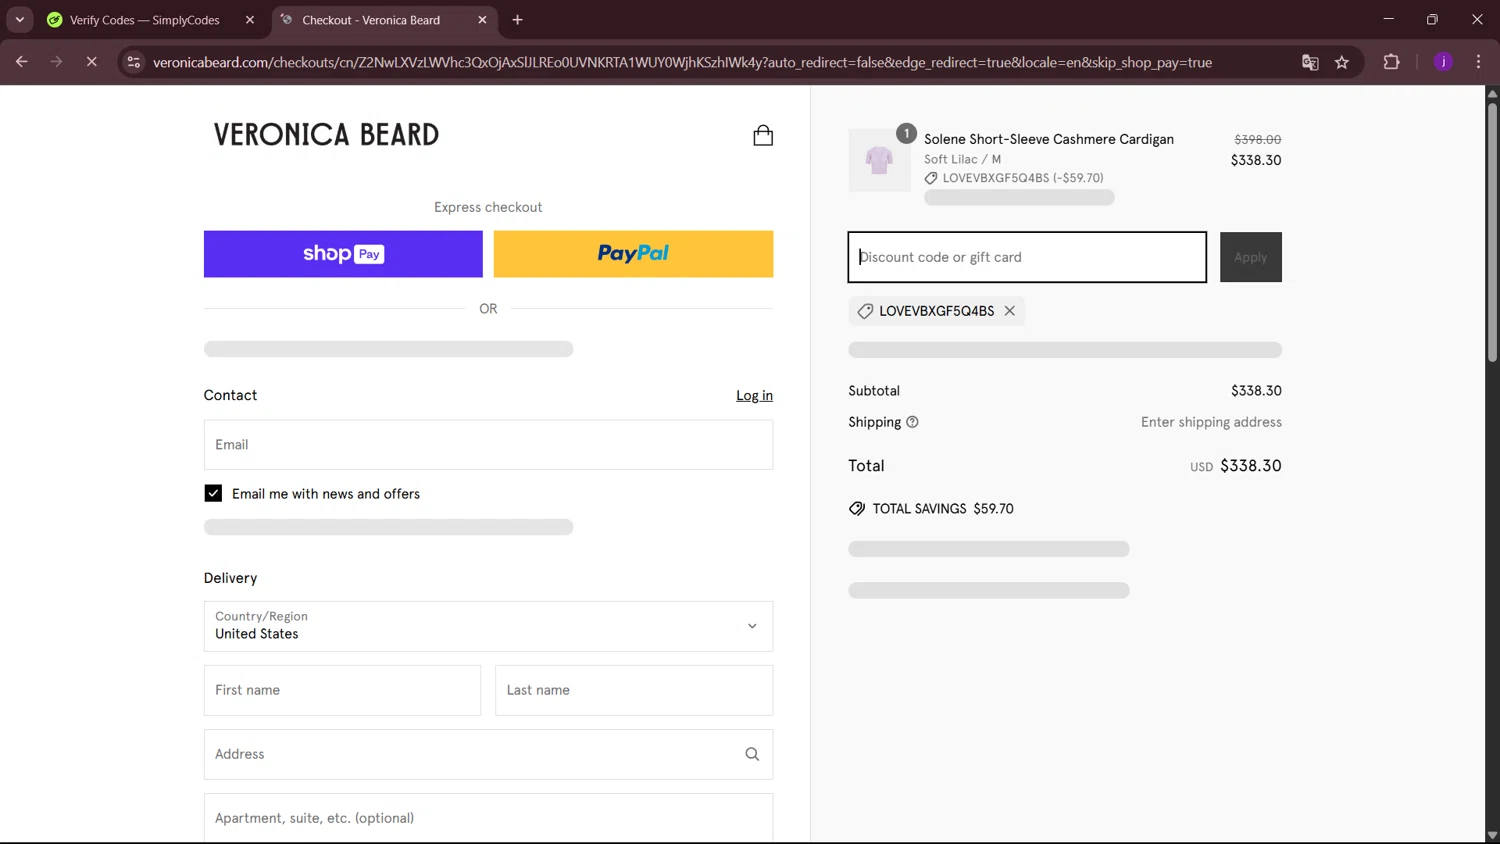View site information icon in address bar
Viewport: 1500px width, 844px height.
tap(134, 62)
